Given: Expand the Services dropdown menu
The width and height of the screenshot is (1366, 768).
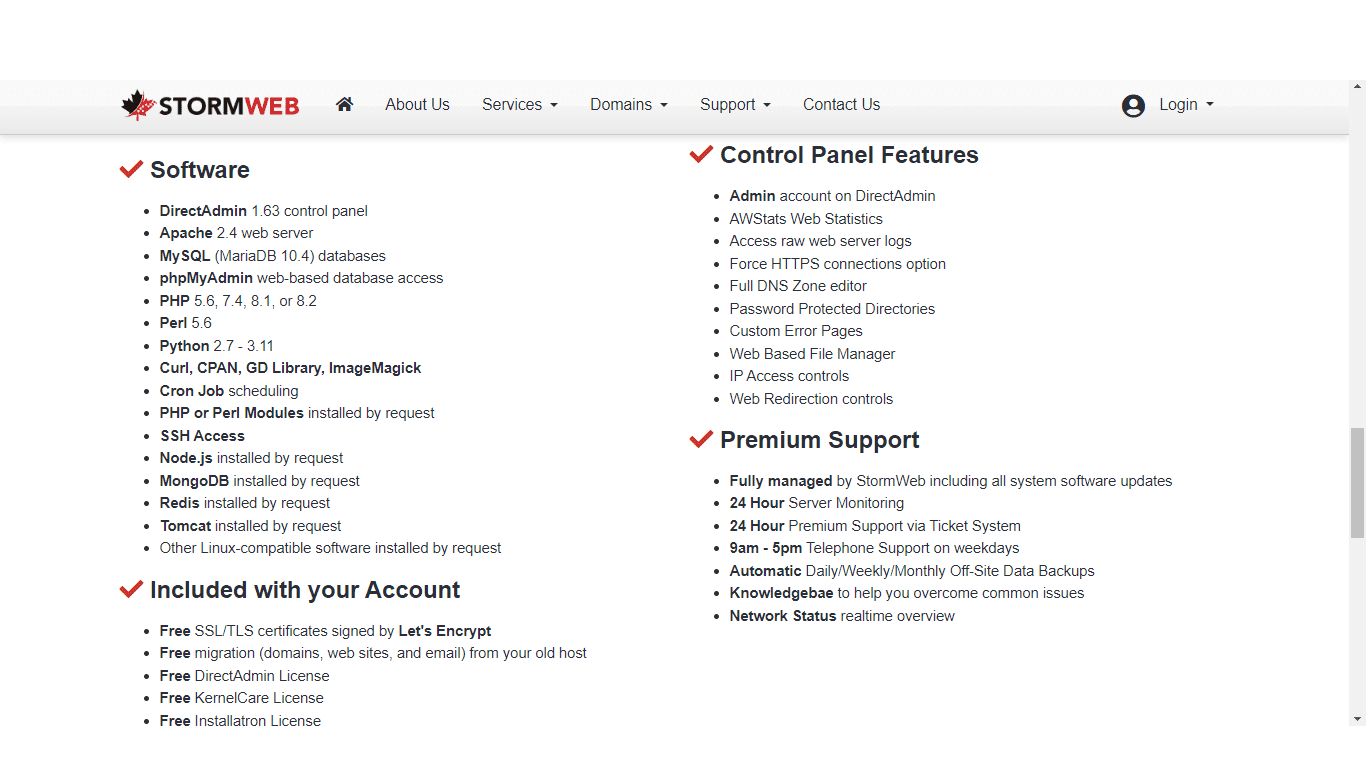Looking at the screenshot, I should [520, 104].
